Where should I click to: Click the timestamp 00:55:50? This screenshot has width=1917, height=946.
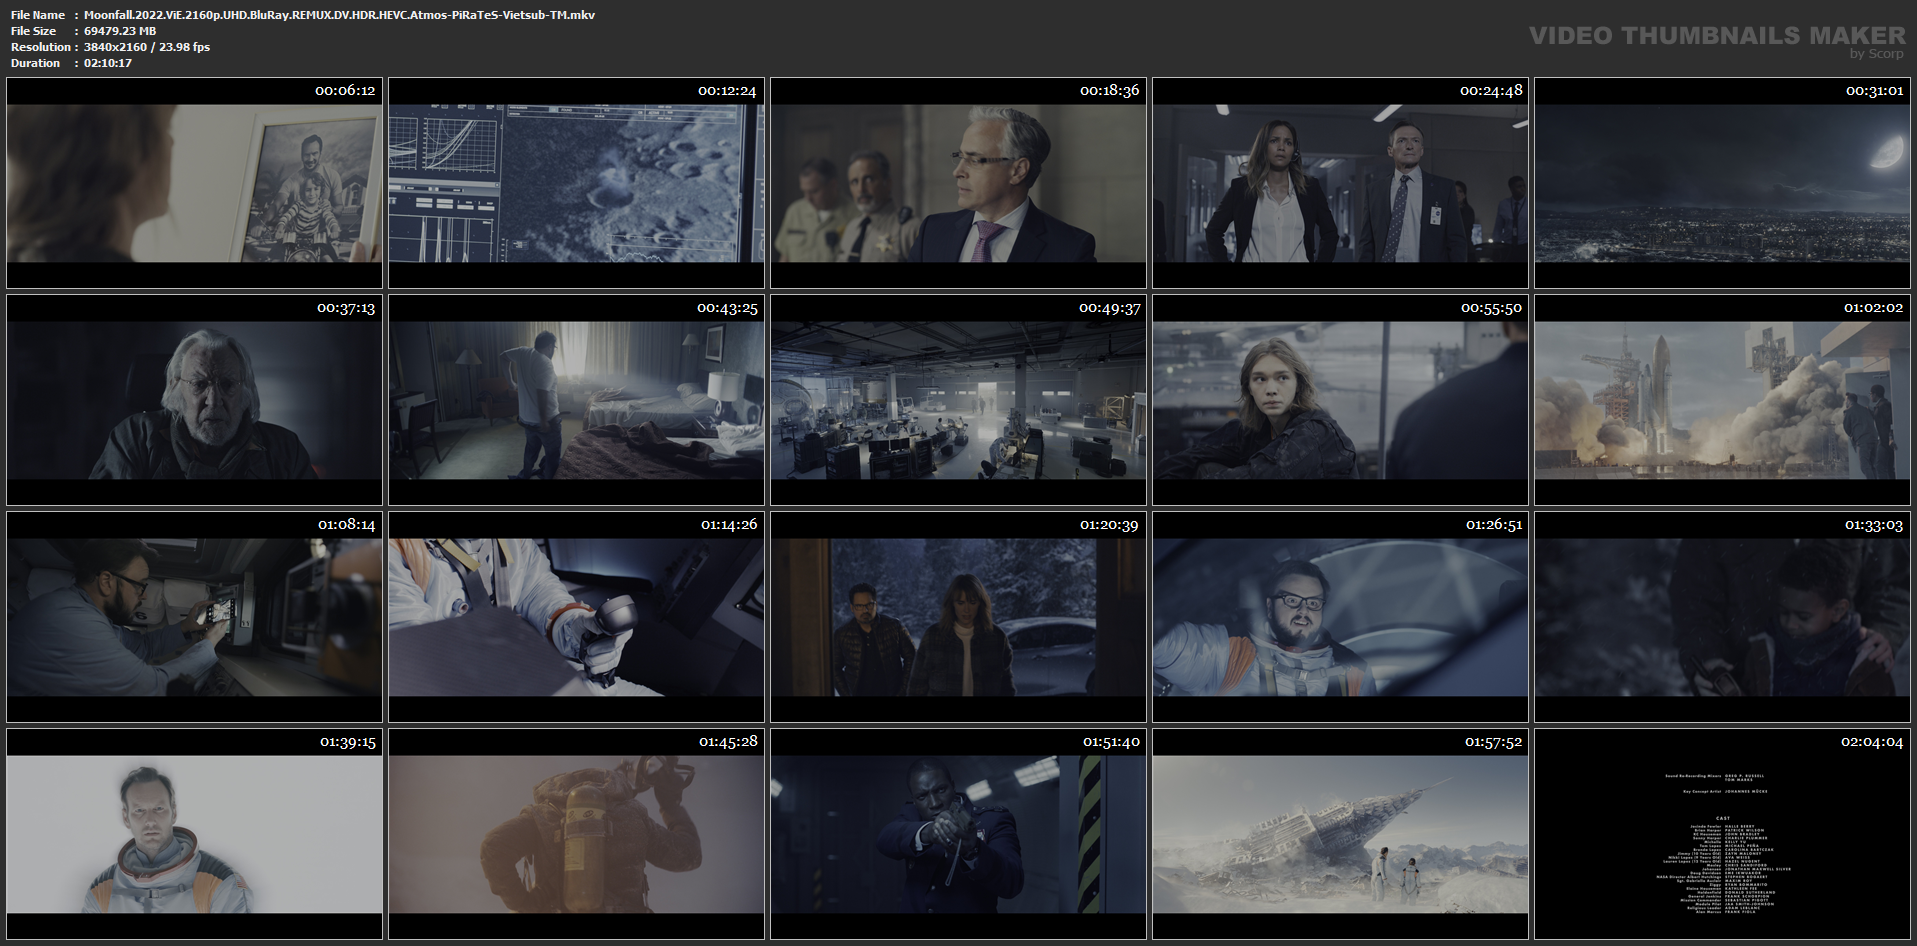pyautogui.click(x=1491, y=308)
